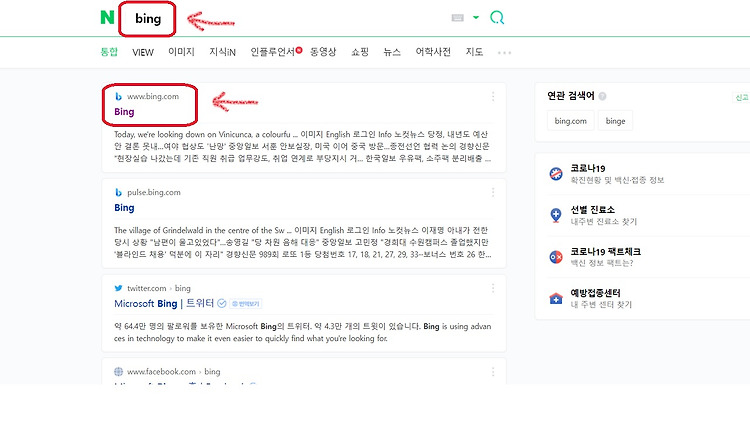Click the help icon beside 연관 검색어

tap(602, 96)
